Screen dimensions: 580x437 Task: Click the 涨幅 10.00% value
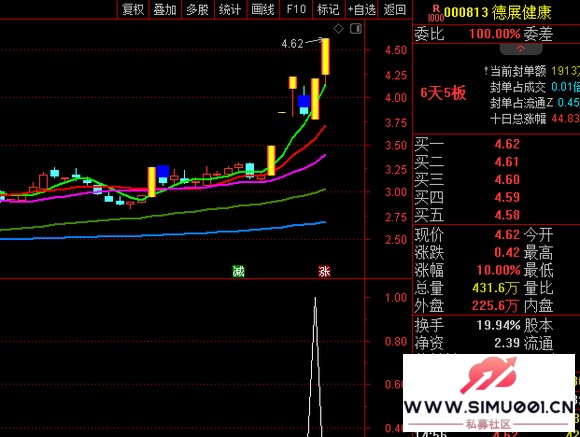(498, 270)
